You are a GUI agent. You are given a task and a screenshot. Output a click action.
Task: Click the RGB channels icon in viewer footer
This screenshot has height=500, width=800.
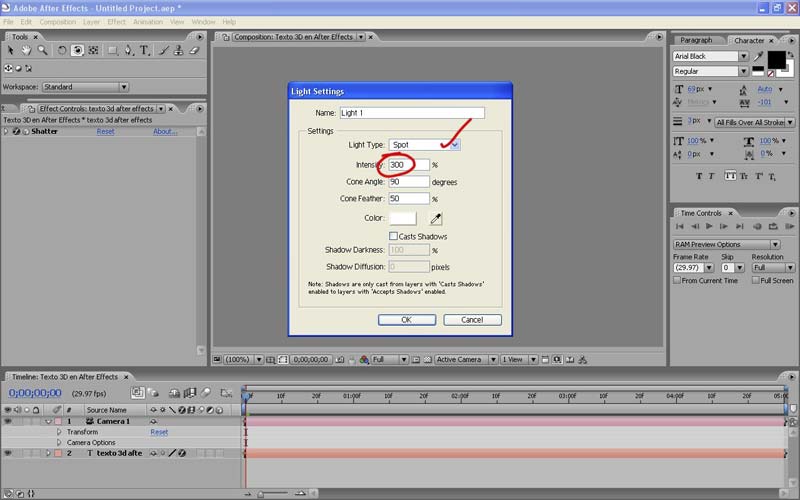(x=364, y=360)
